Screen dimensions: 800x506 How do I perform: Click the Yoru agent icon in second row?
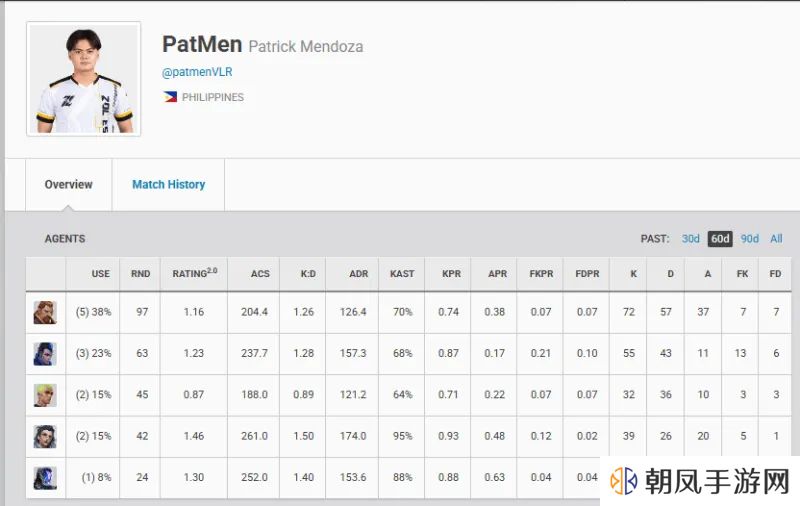pyautogui.click(x=45, y=353)
